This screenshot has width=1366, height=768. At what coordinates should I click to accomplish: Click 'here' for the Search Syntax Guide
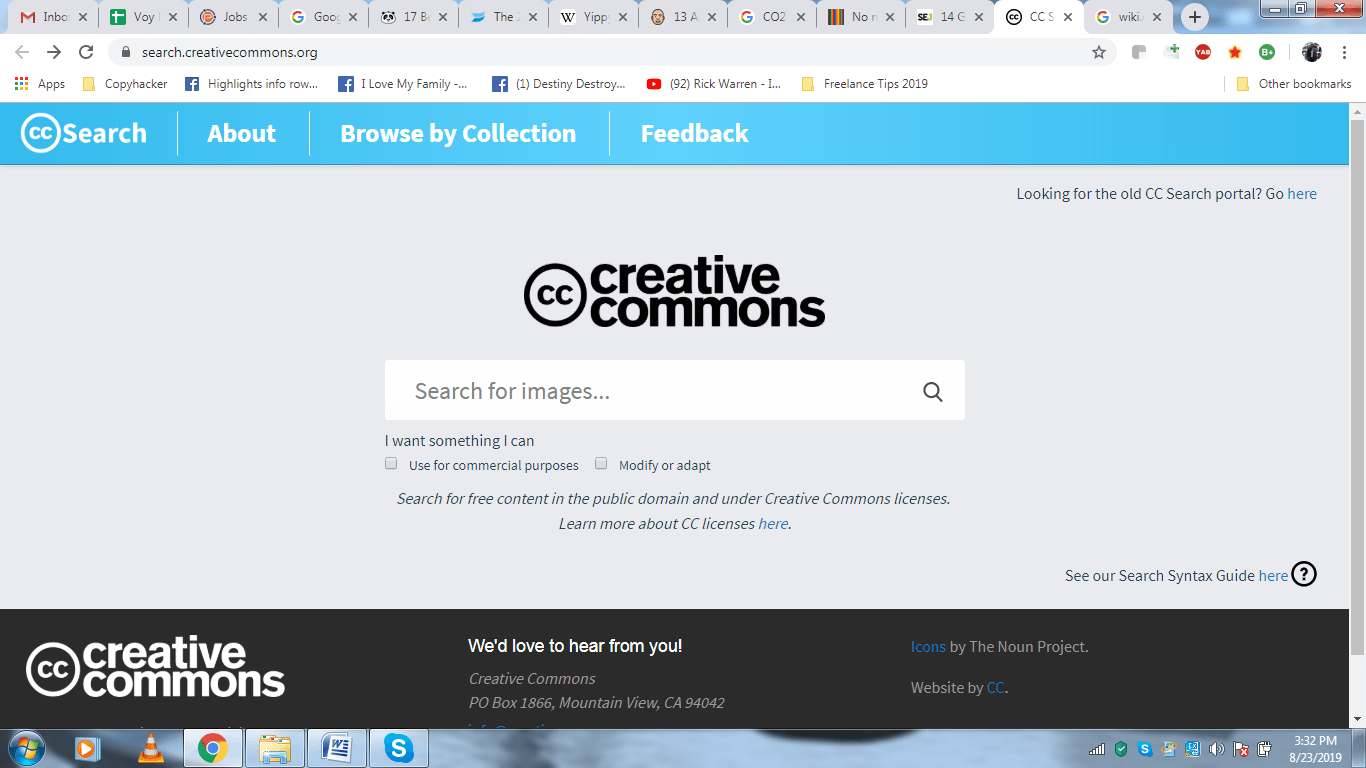click(x=1273, y=575)
